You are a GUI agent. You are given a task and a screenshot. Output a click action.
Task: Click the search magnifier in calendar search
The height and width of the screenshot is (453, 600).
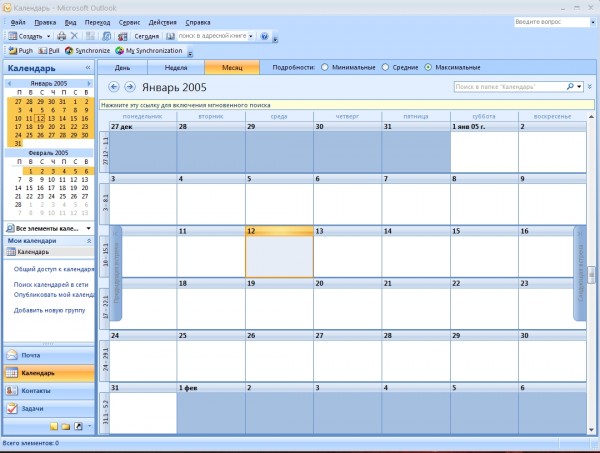click(570, 87)
